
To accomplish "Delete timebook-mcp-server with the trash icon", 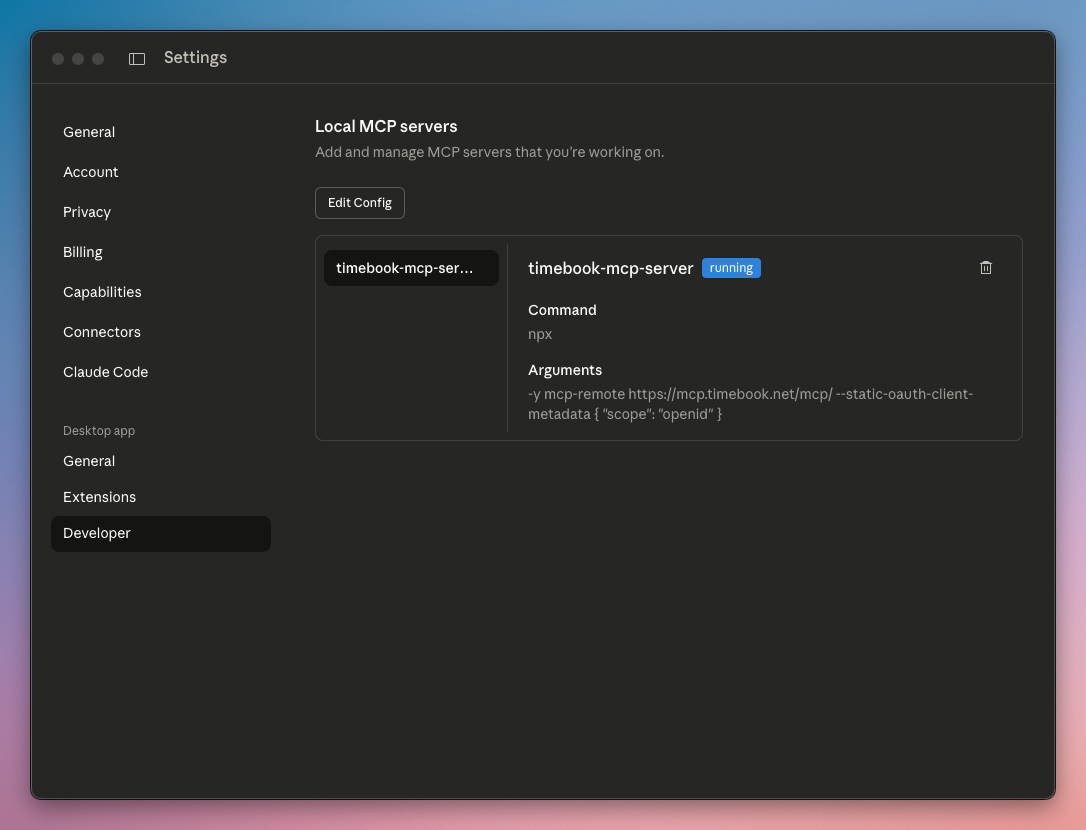I will tap(986, 268).
